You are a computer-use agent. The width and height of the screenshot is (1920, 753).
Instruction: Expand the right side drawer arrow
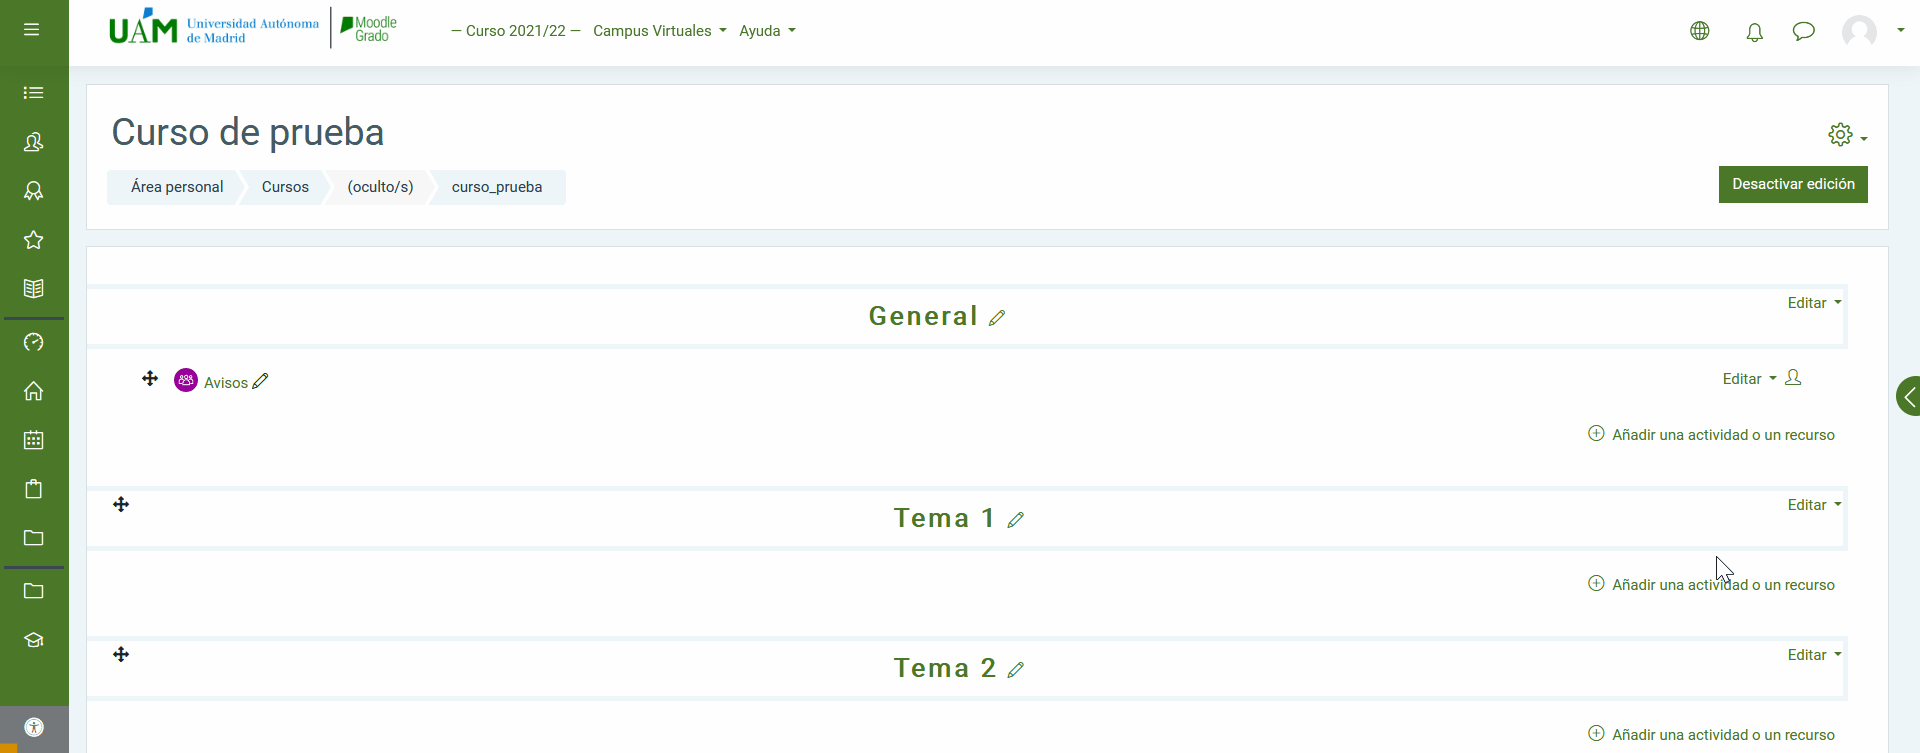pyautogui.click(x=1908, y=397)
